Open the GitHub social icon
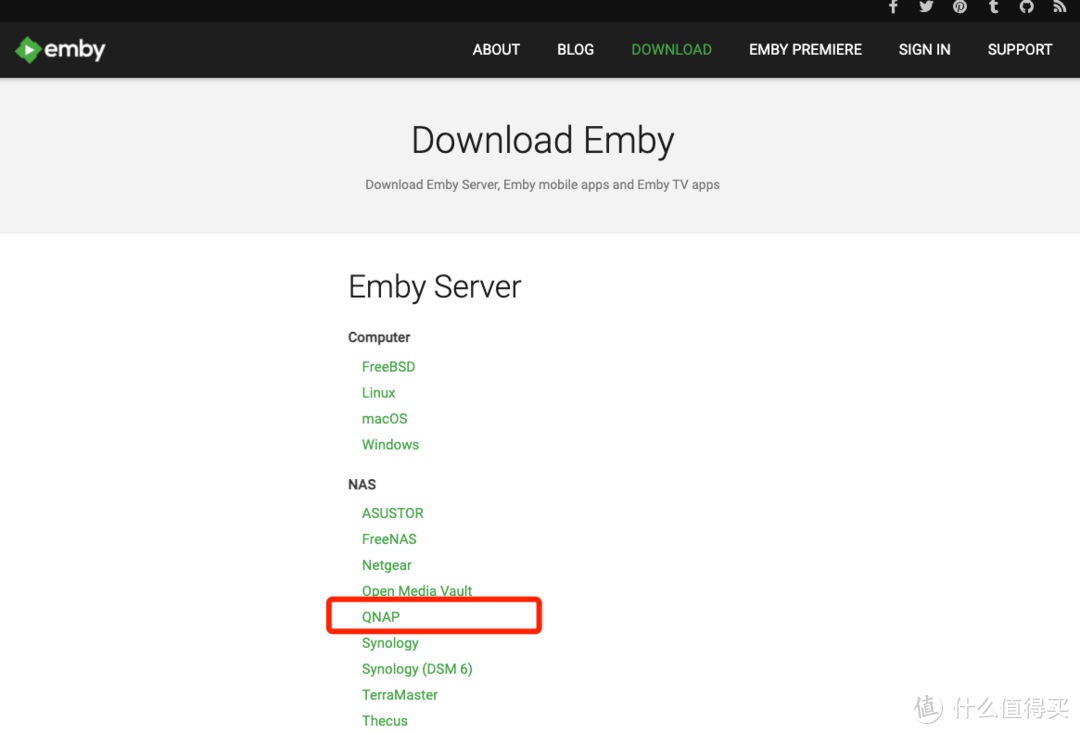1080x734 pixels. tap(1026, 7)
